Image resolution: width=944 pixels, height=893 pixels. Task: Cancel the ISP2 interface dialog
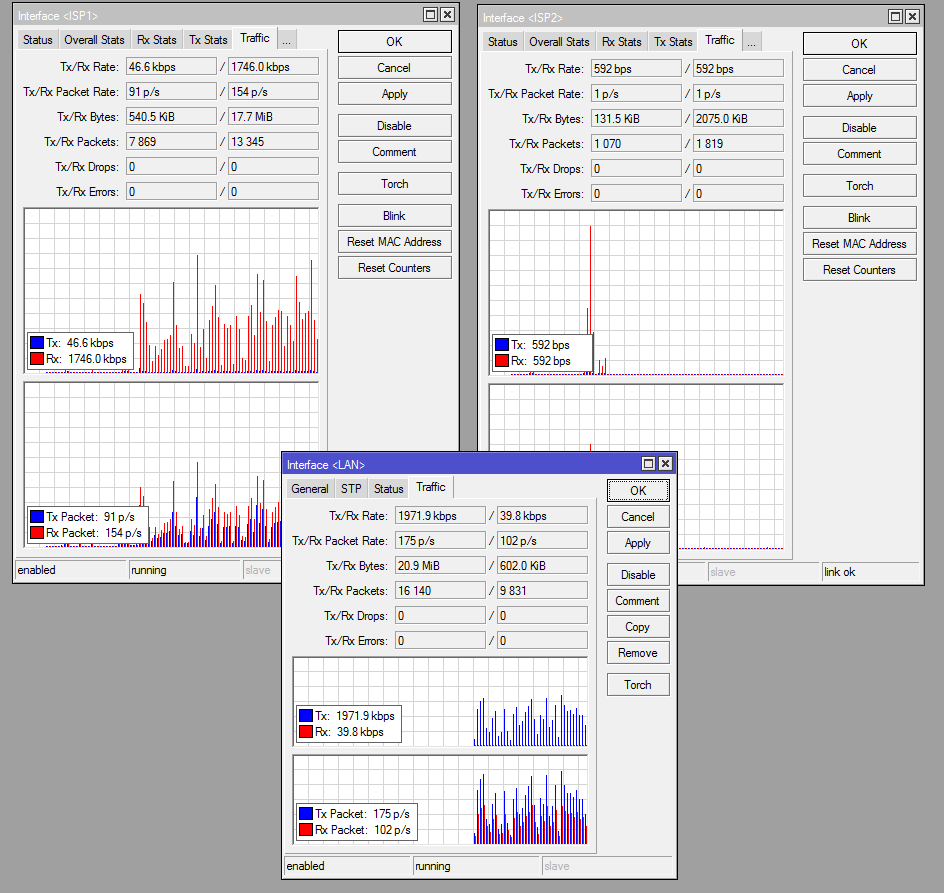point(859,69)
